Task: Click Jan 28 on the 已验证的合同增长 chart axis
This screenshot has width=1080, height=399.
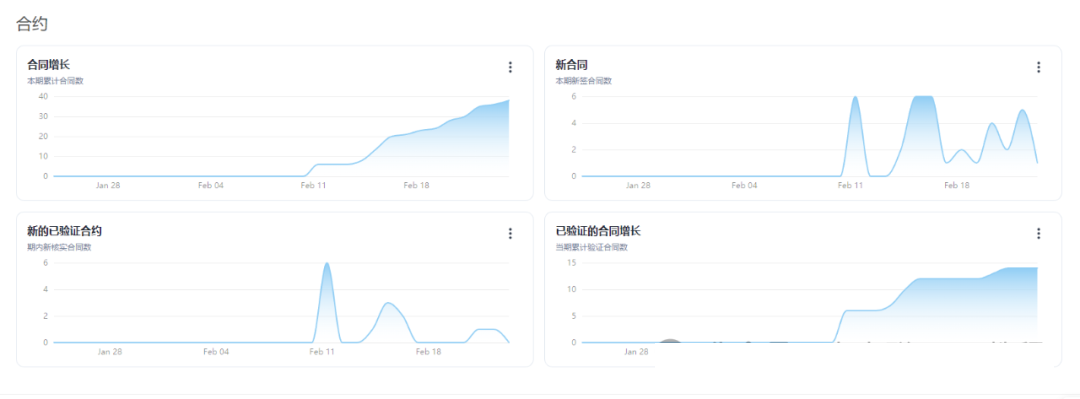Action: [x=636, y=351]
